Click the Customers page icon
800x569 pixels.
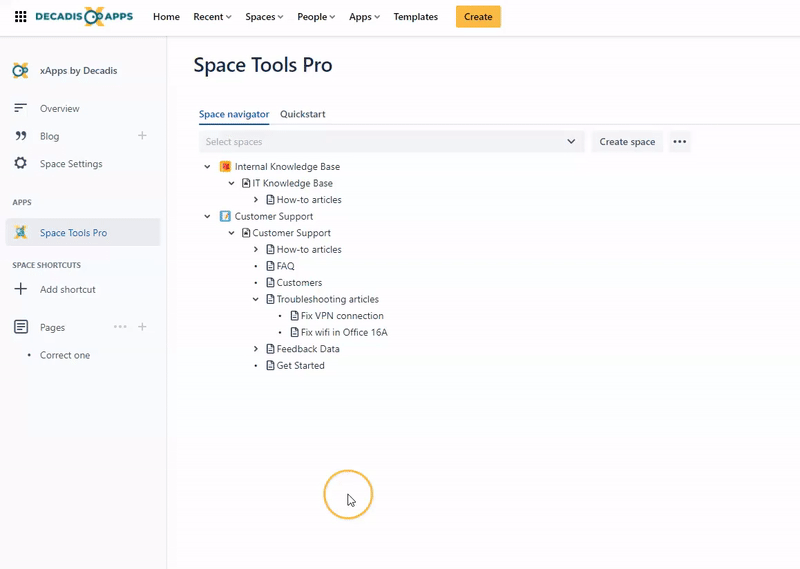point(270,282)
